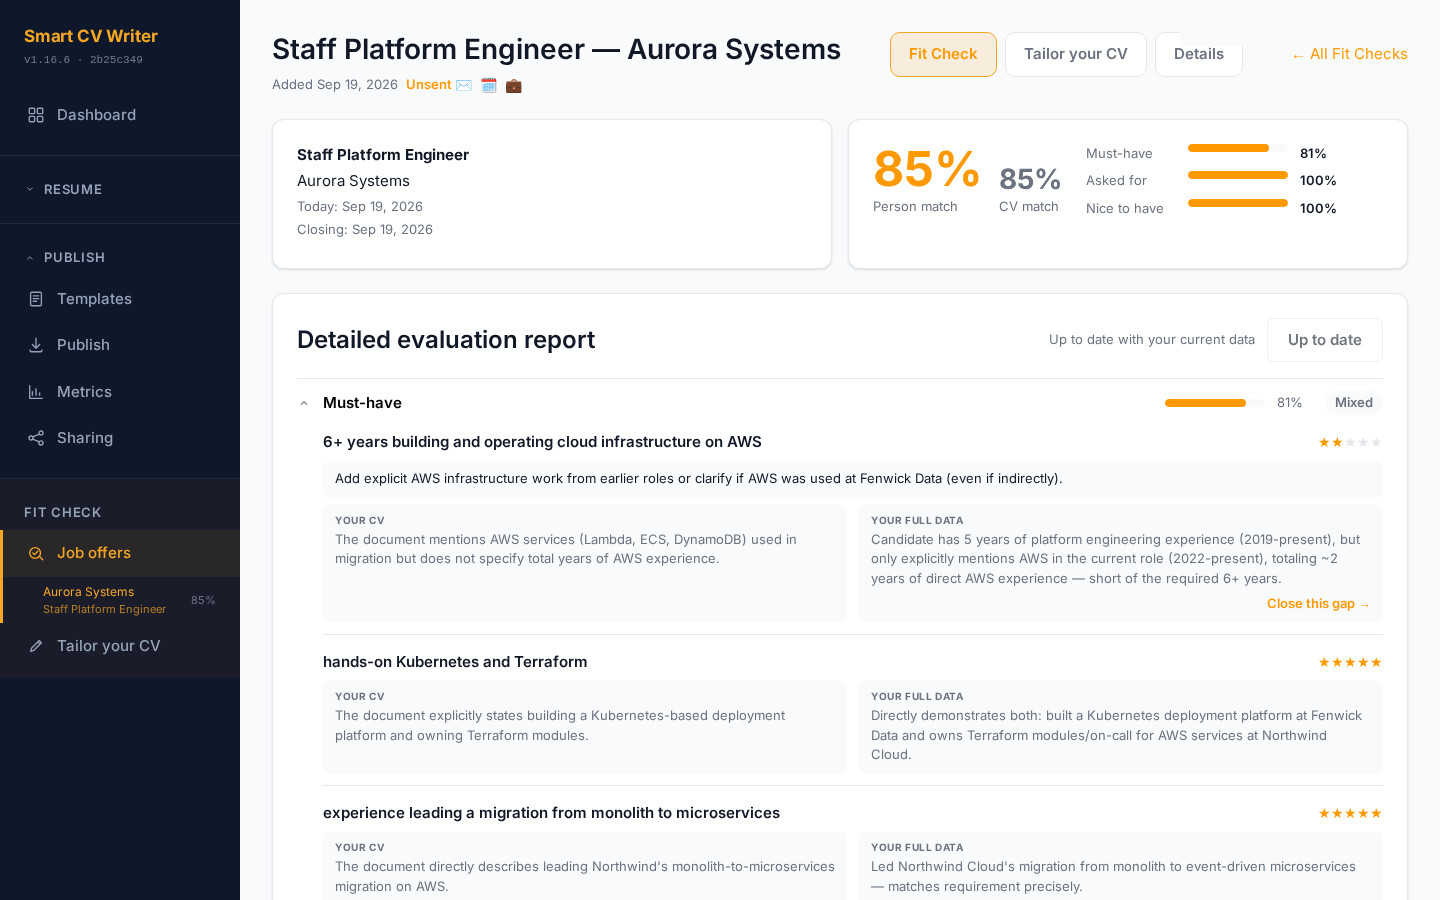This screenshot has width=1440, height=900.
Task: Click the Job offers magnifier icon
Action: 36,553
